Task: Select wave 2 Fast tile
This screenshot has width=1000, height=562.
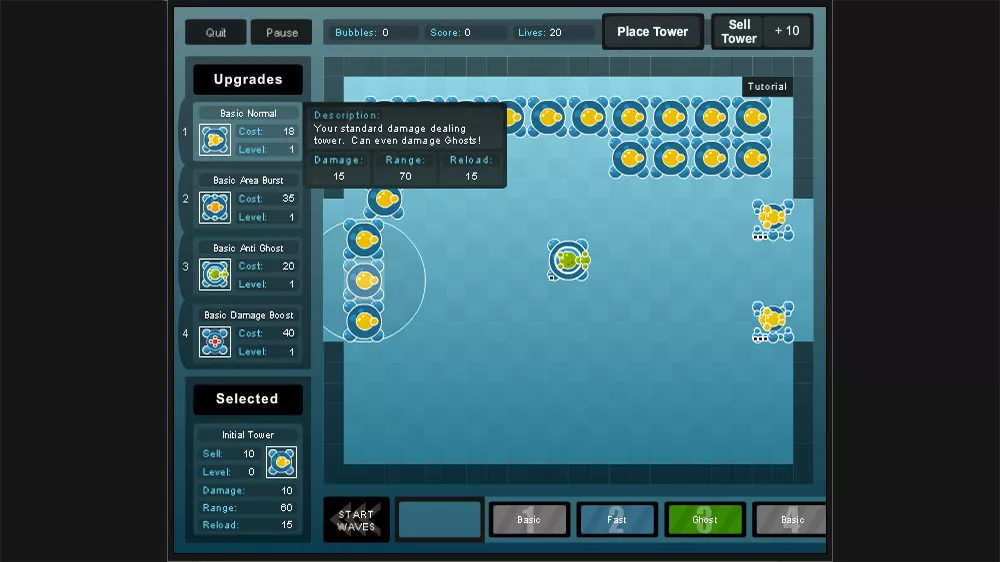Action: coord(617,519)
